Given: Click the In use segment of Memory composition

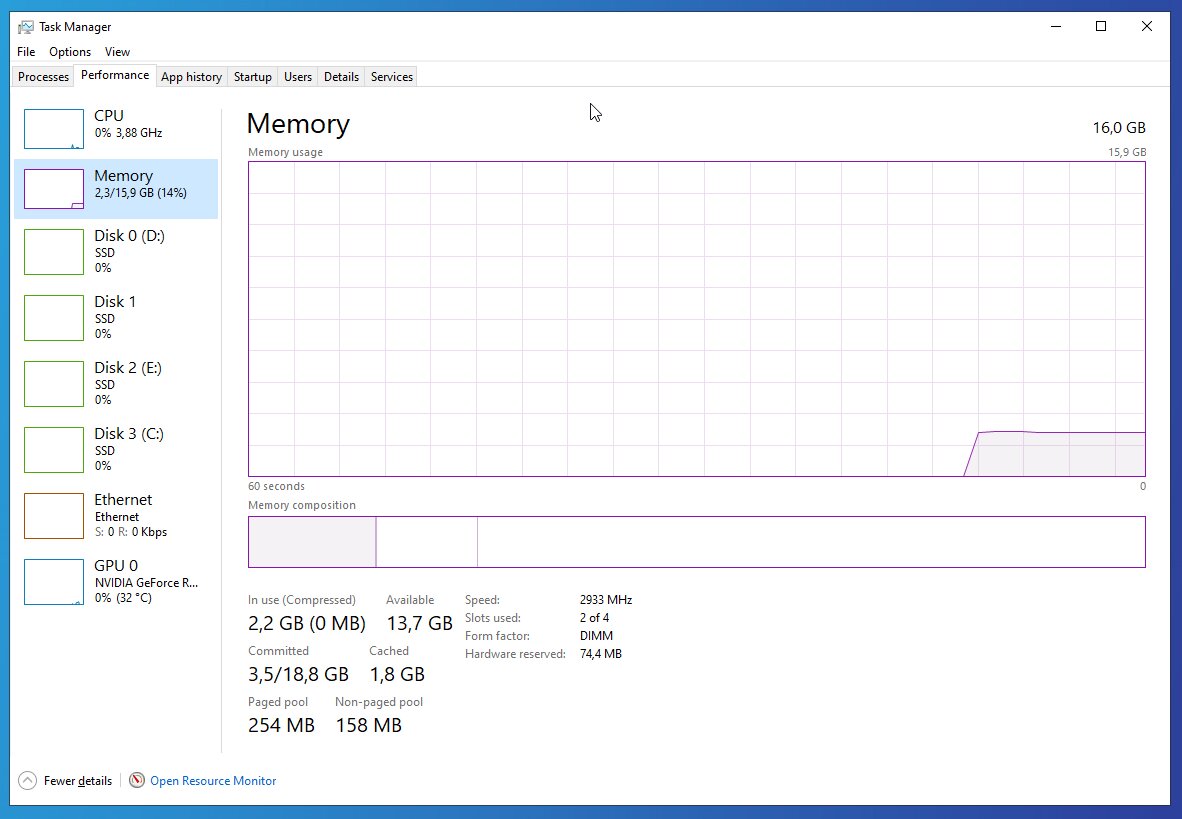Looking at the screenshot, I should click(312, 541).
